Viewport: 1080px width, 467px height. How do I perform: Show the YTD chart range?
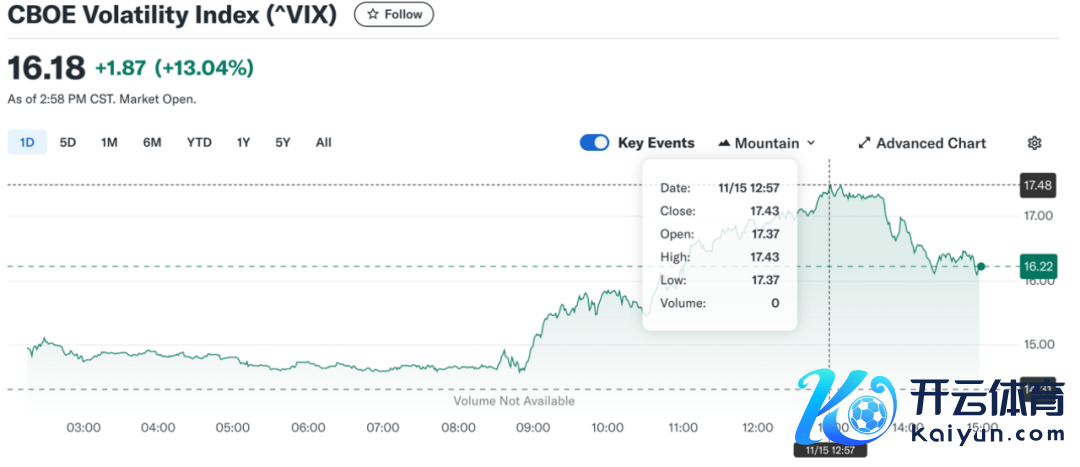tap(199, 142)
